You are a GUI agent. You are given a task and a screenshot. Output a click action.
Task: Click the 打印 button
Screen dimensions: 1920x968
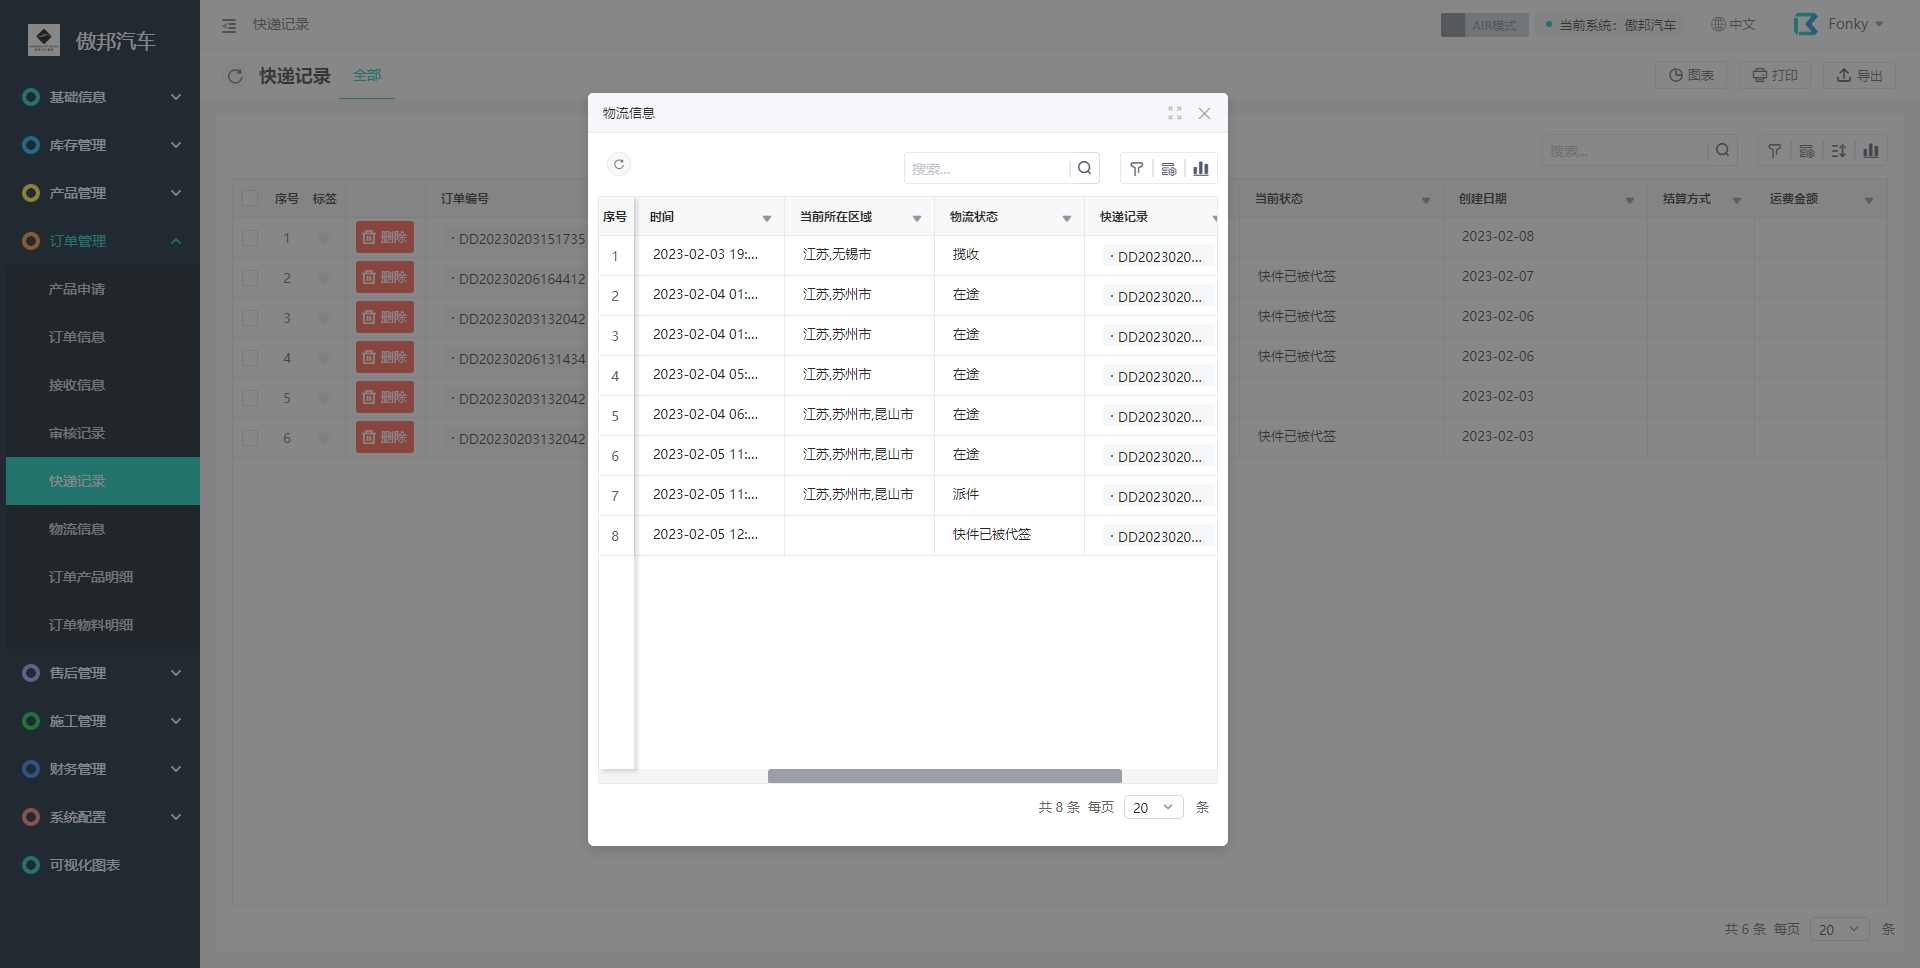pyautogui.click(x=1775, y=75)
